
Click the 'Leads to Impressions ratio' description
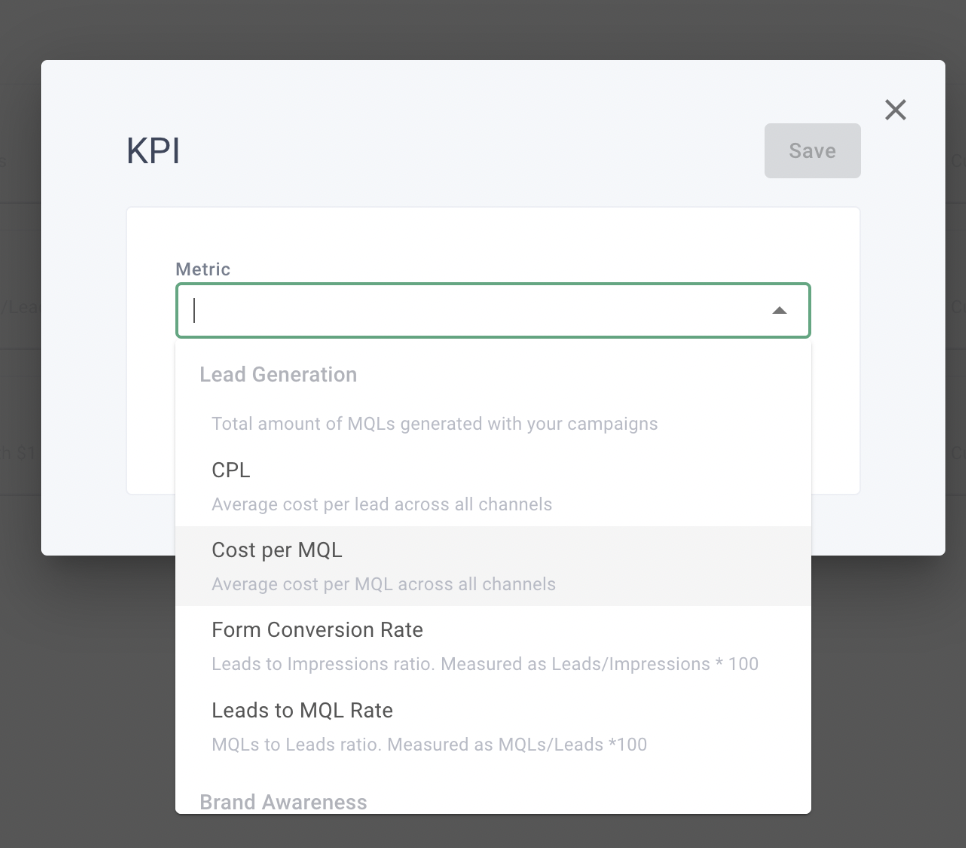click(485, 664)
